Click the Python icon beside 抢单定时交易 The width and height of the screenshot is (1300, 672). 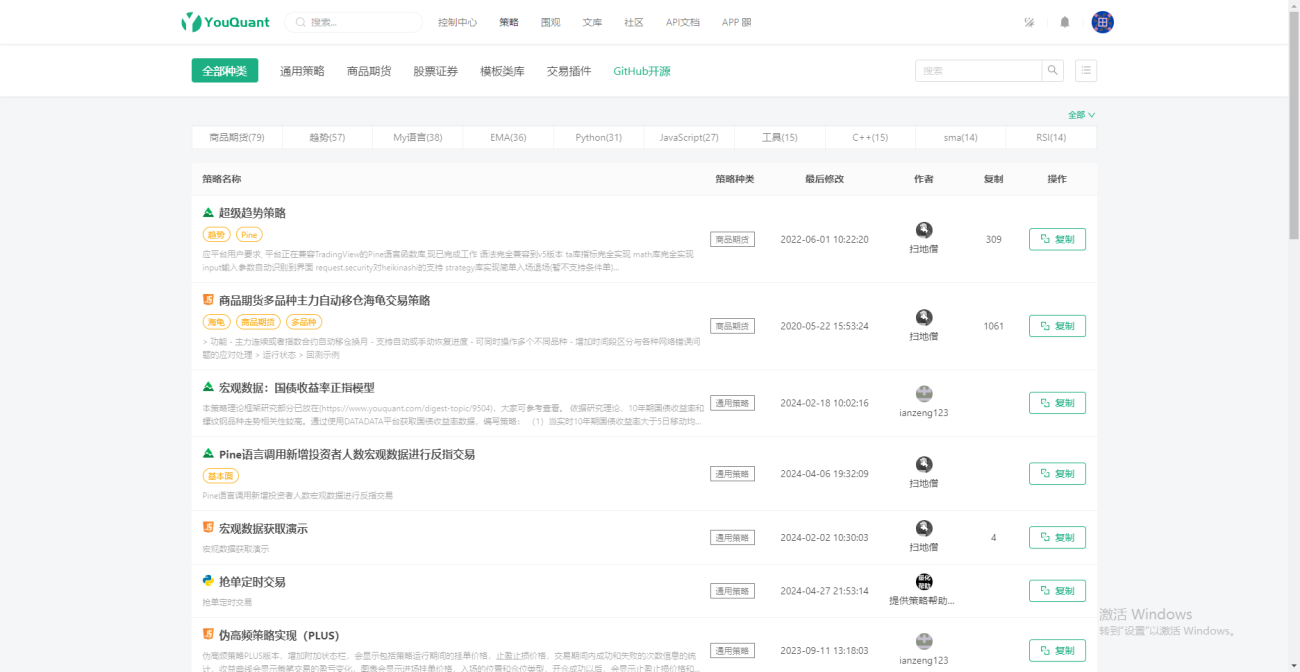(x=208, y=581)
